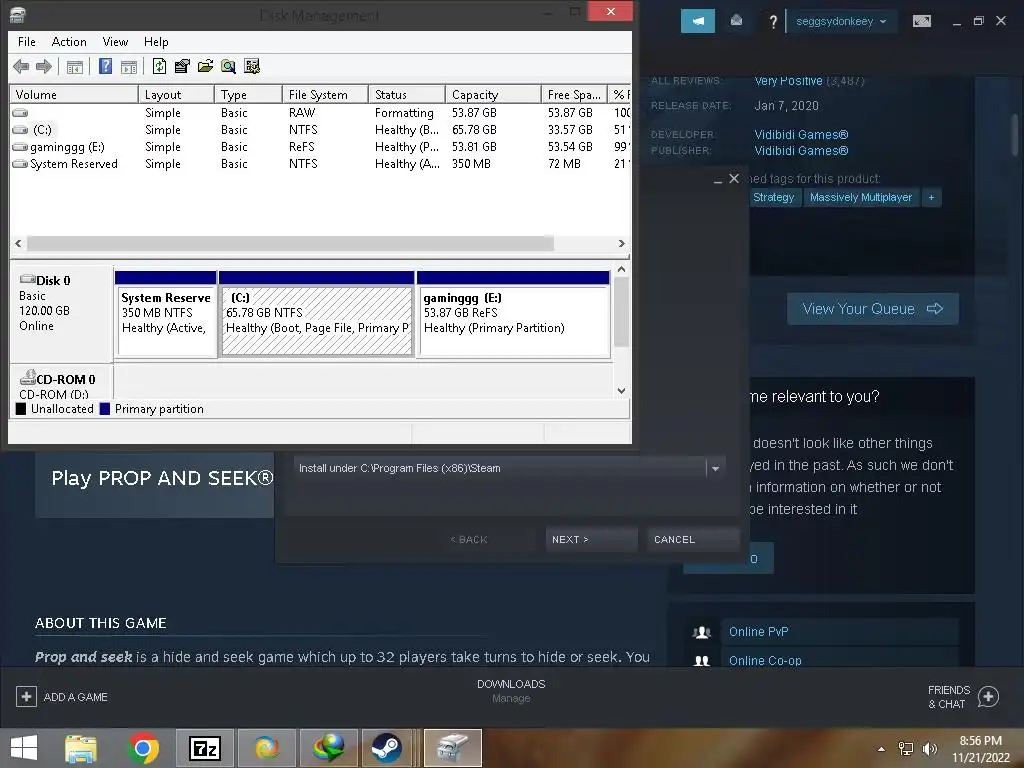1024x768 pixels.
Task: Click the open folder toolbar icon
Action: (x=205, y=66)
